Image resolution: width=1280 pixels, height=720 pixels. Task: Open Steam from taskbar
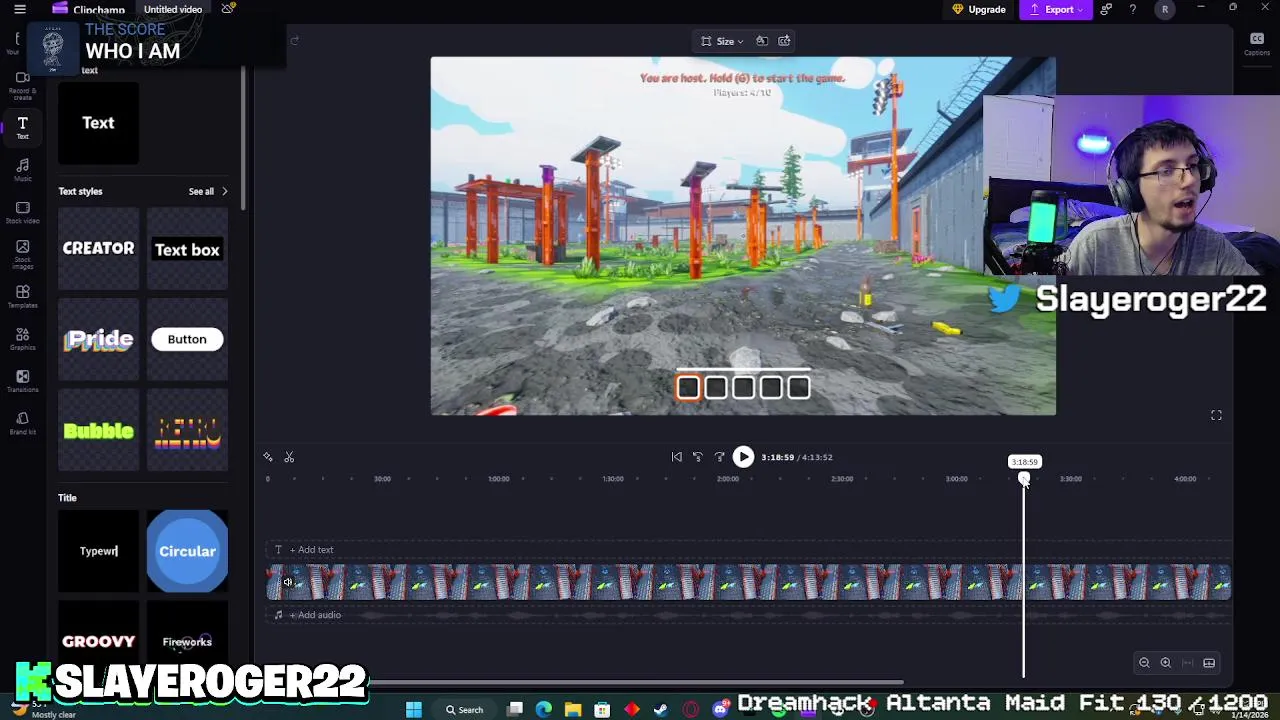point(660,710)
